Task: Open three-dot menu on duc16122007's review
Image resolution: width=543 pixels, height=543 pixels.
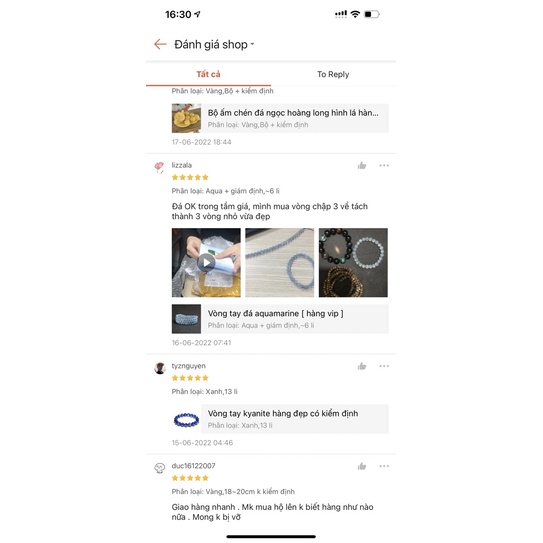Action: tap(384, 466)
